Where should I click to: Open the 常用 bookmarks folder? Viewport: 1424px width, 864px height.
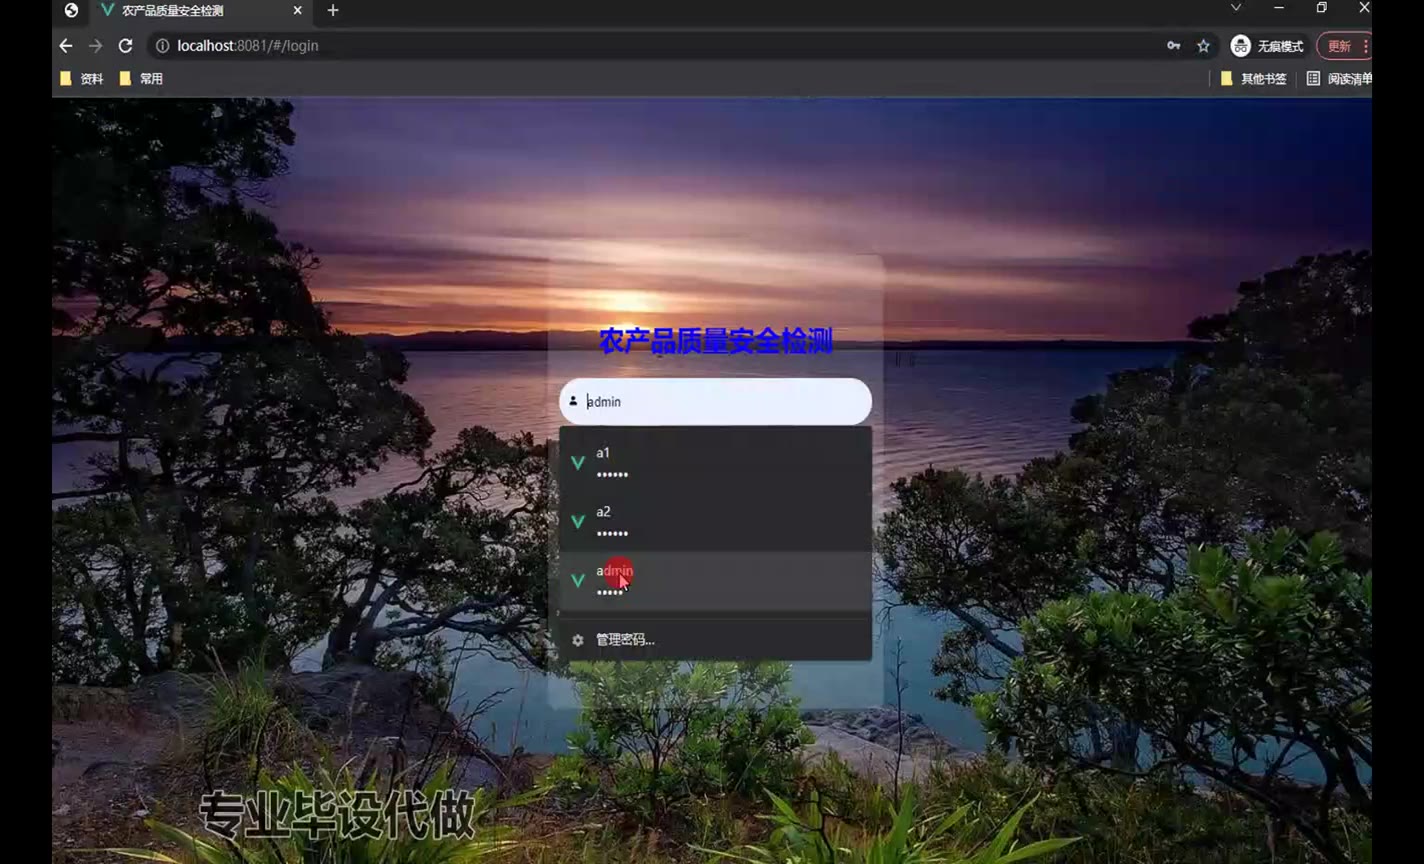tap(141, 79)
